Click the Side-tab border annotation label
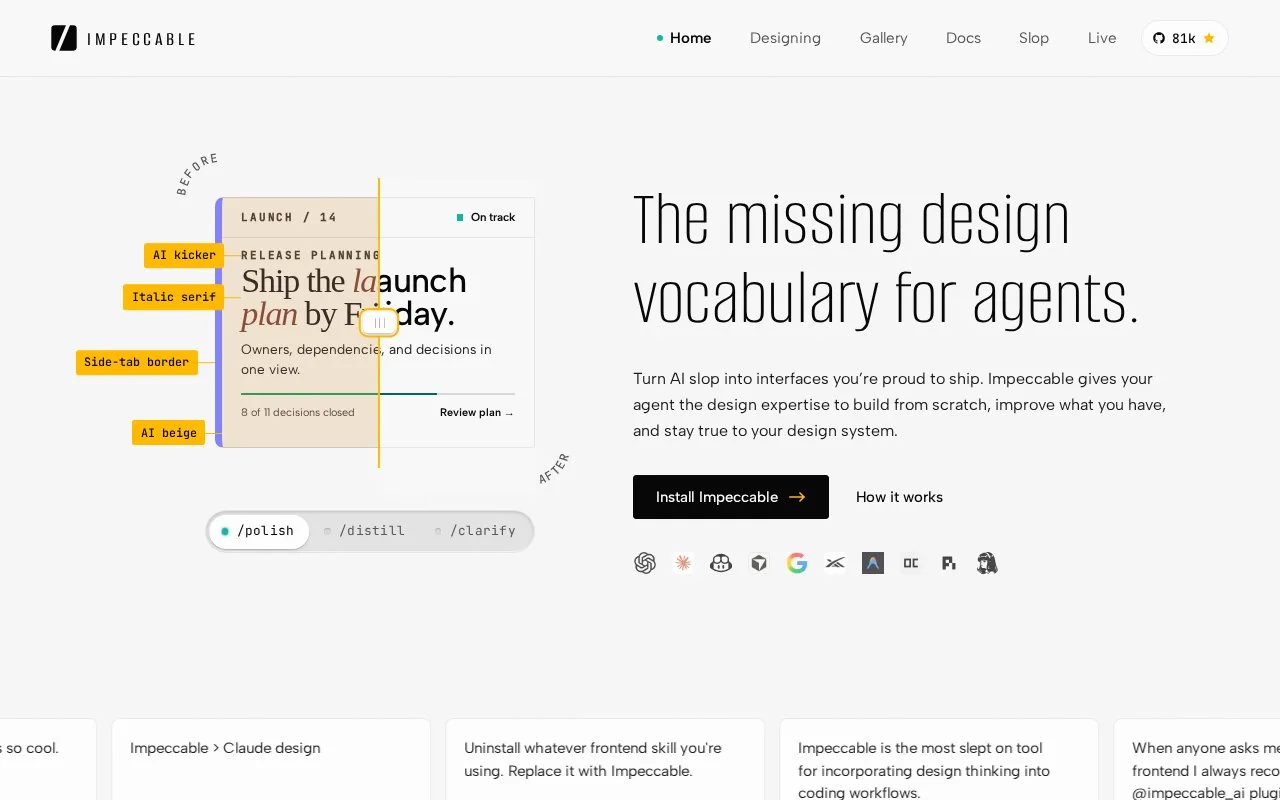Screen dimensions: 1280x800 (136, 362)
